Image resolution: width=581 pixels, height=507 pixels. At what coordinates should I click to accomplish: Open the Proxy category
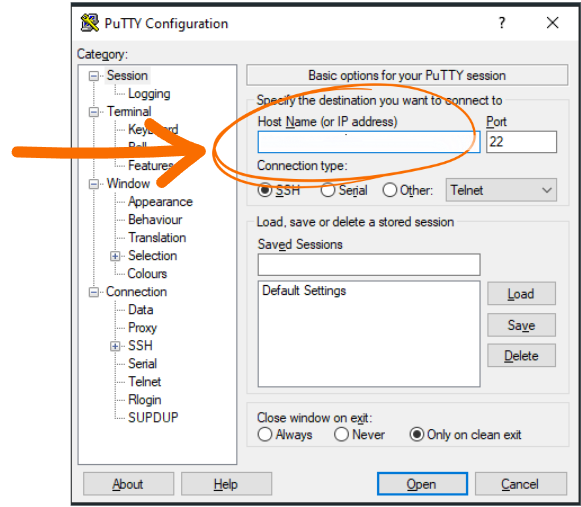142,328
